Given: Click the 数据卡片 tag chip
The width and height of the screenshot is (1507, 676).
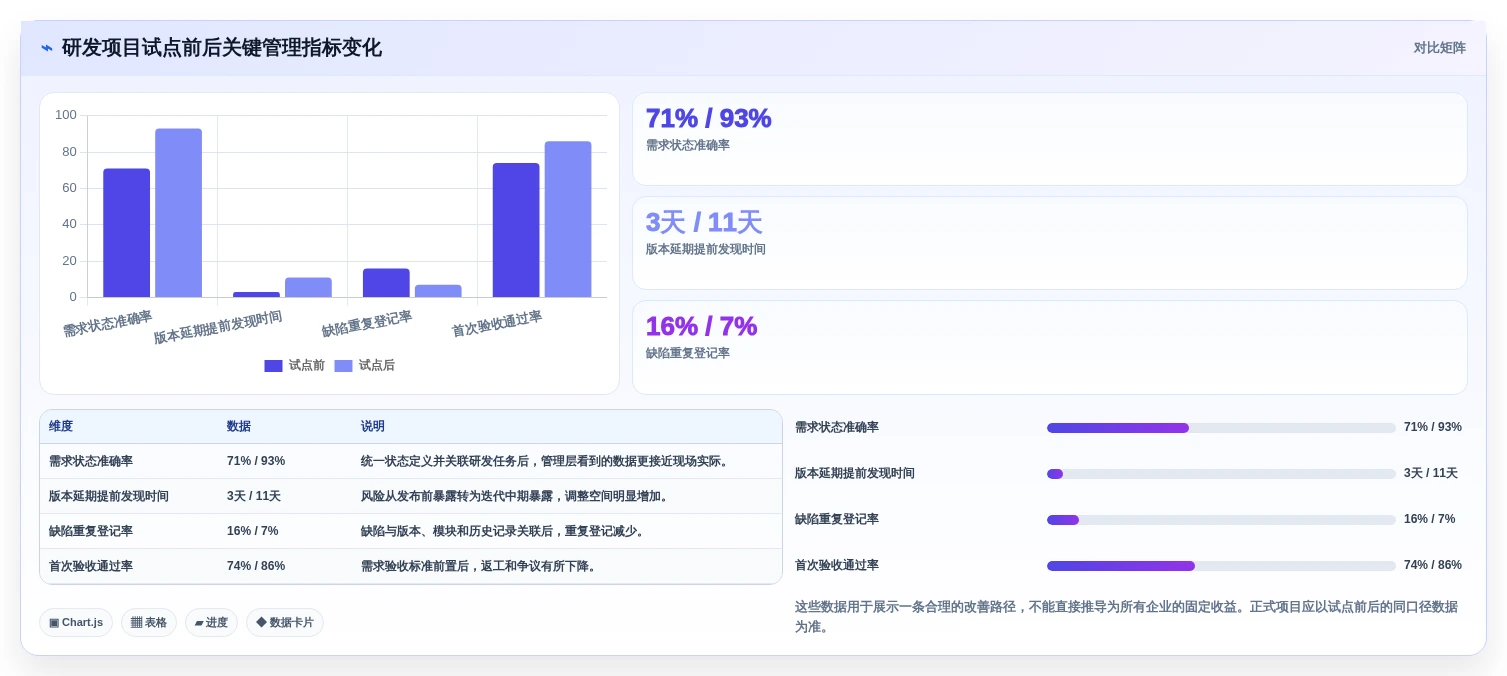Looking at the screenshot, I should [x=285, y=622].
